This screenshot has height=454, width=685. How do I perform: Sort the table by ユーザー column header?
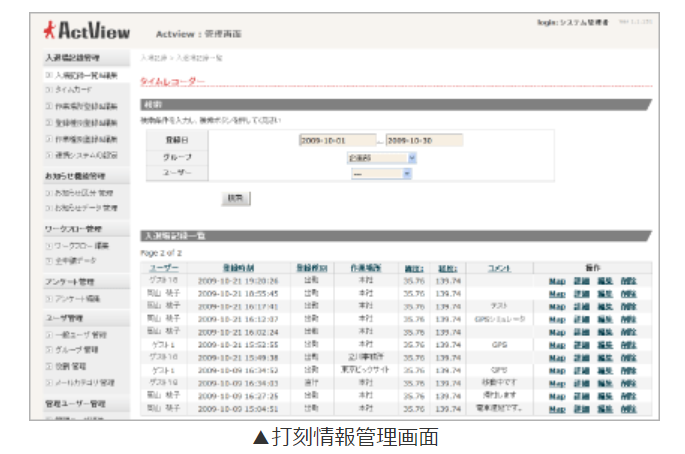pyautogui.click(x=164, y=268)
